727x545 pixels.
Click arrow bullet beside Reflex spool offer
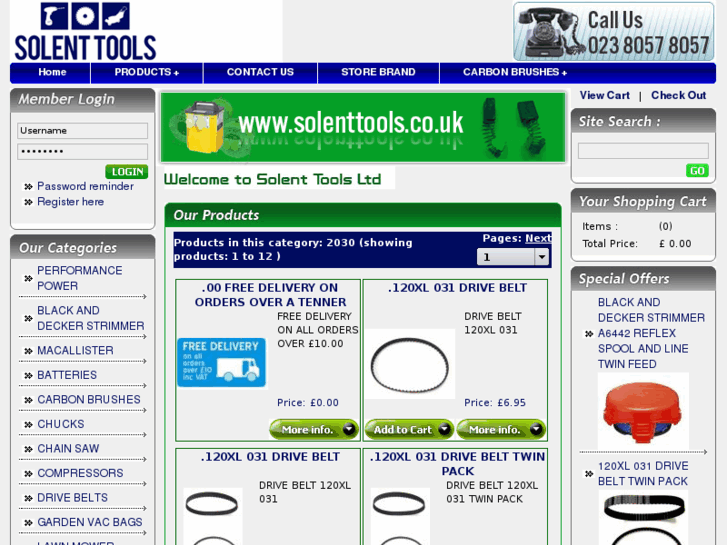pyautogui.click(x=589, y=333)
